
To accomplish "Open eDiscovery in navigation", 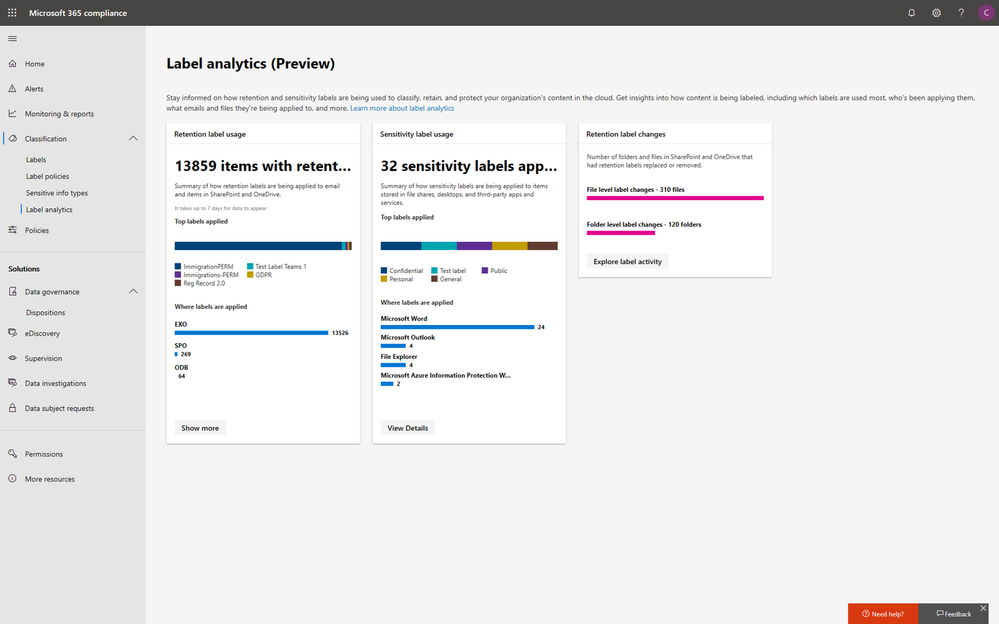I will coord(42,333).
